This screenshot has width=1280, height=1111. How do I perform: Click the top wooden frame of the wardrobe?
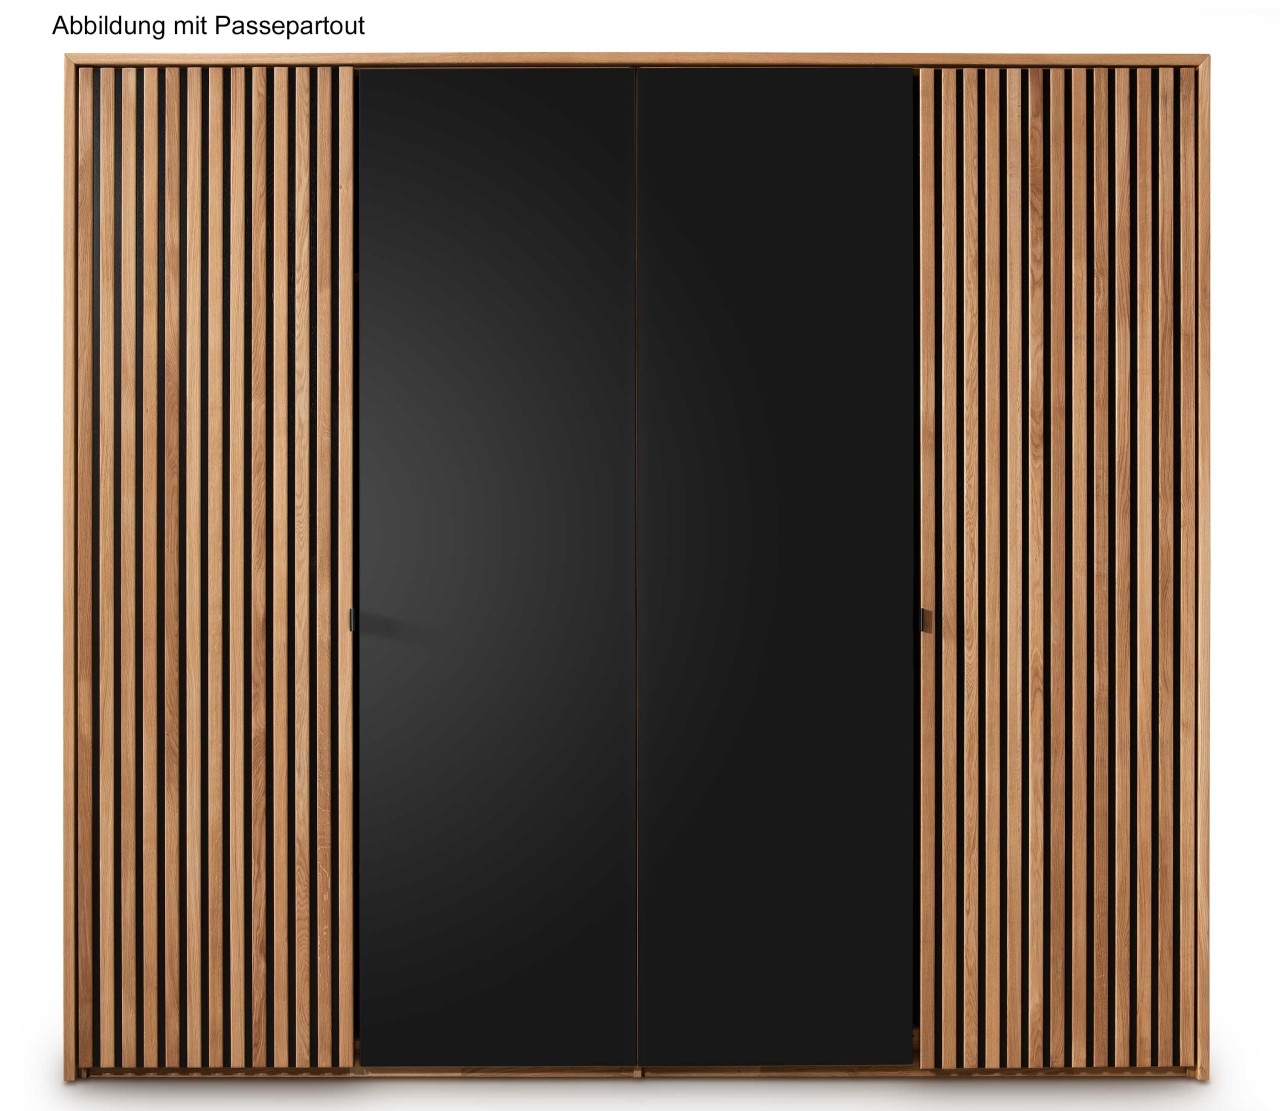pos(636,60)
